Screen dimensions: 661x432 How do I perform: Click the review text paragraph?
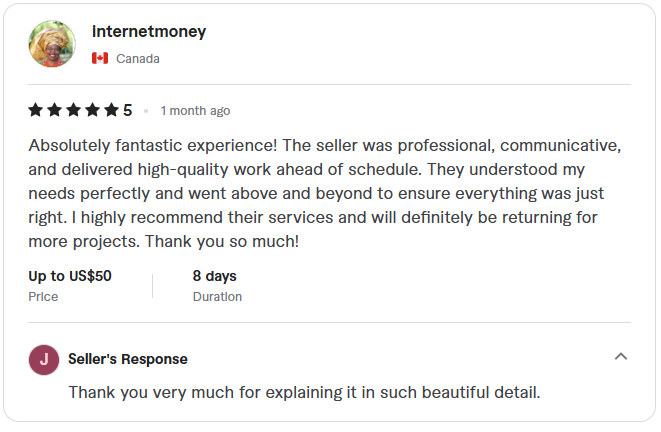pyautogui.click(x=326, y=192)
